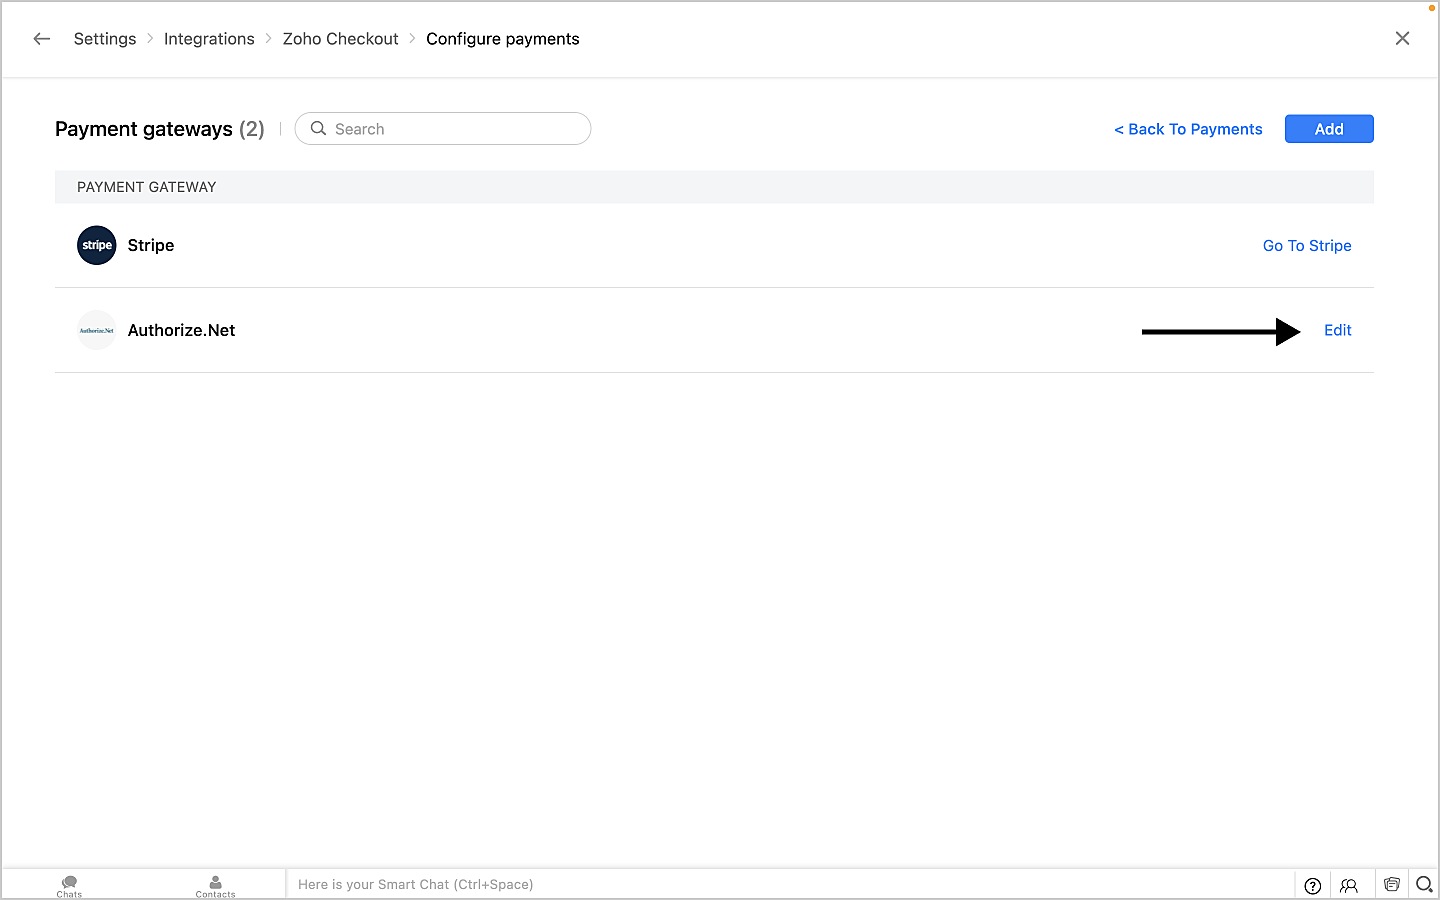Screen dimensions: 1440x900
Task: Click the Authorize.Net logo icon
Action: 97,330
